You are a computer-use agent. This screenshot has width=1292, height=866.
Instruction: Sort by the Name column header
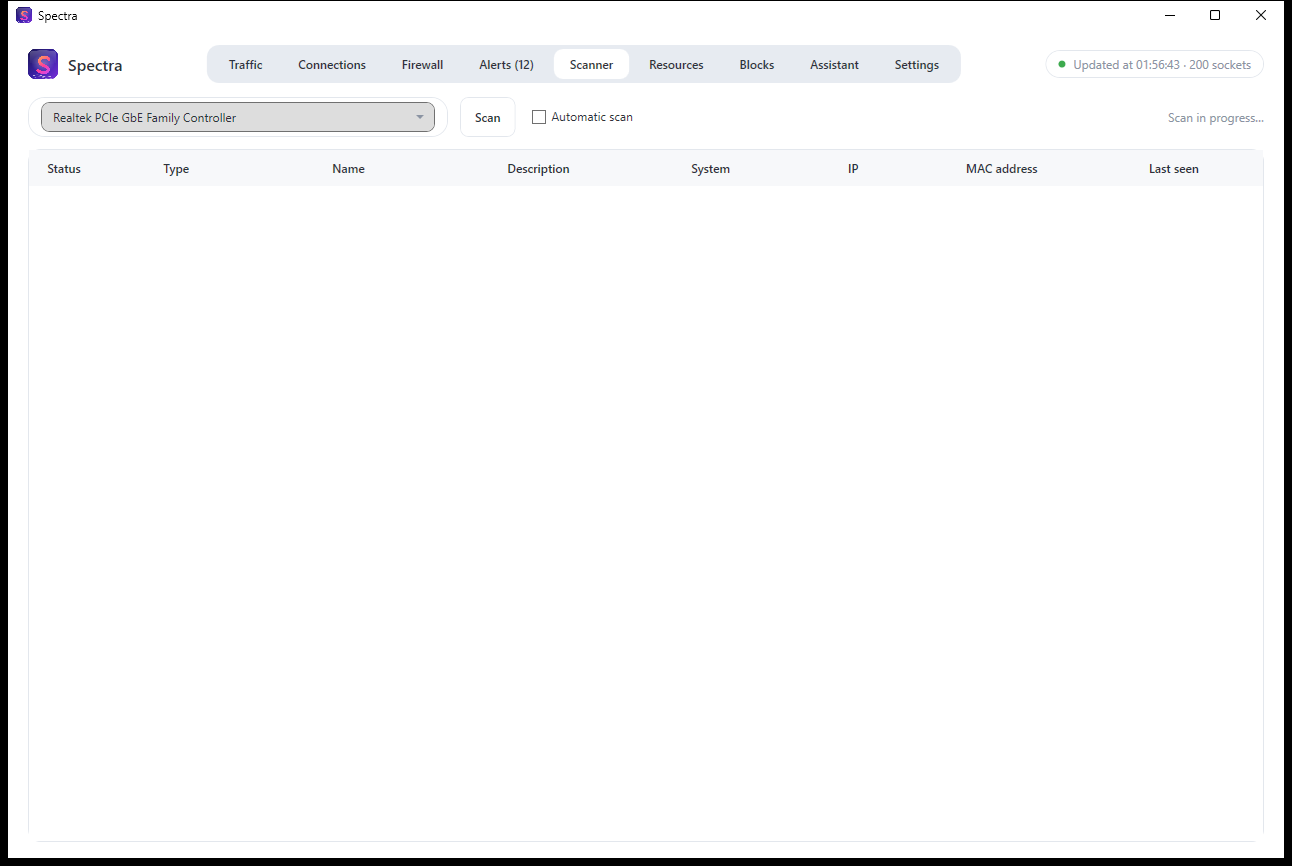348,169
